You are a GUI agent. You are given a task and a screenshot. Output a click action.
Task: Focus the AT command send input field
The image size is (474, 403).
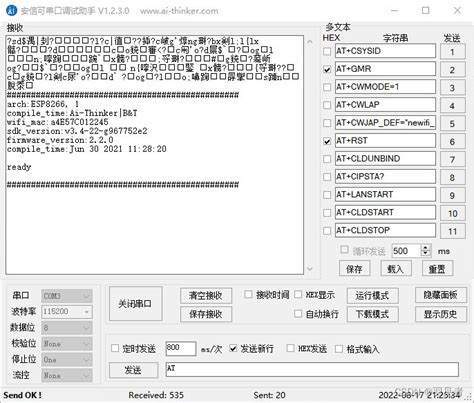(312, 370)
